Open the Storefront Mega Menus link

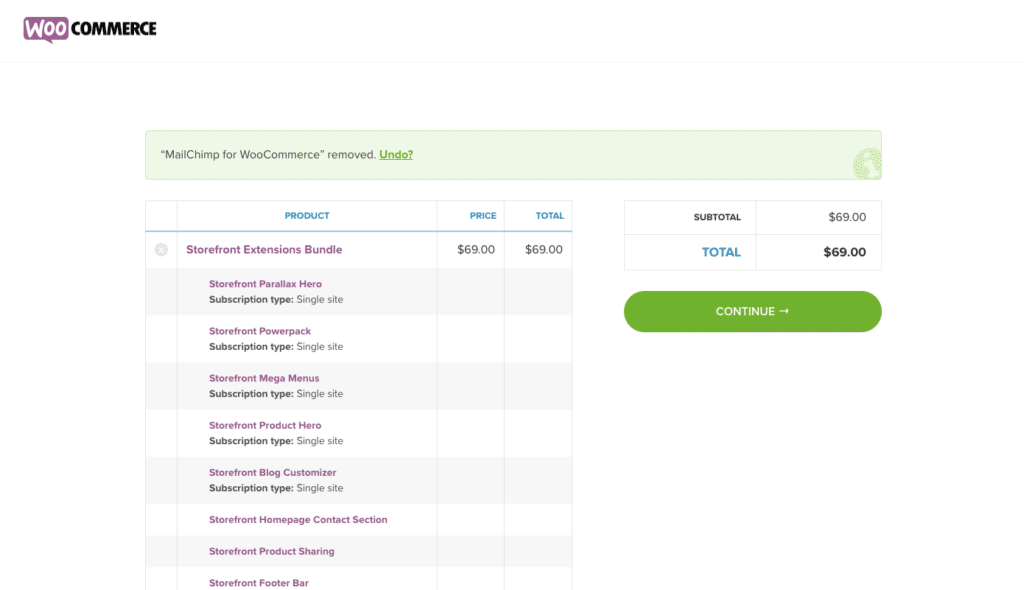[264, 378]
